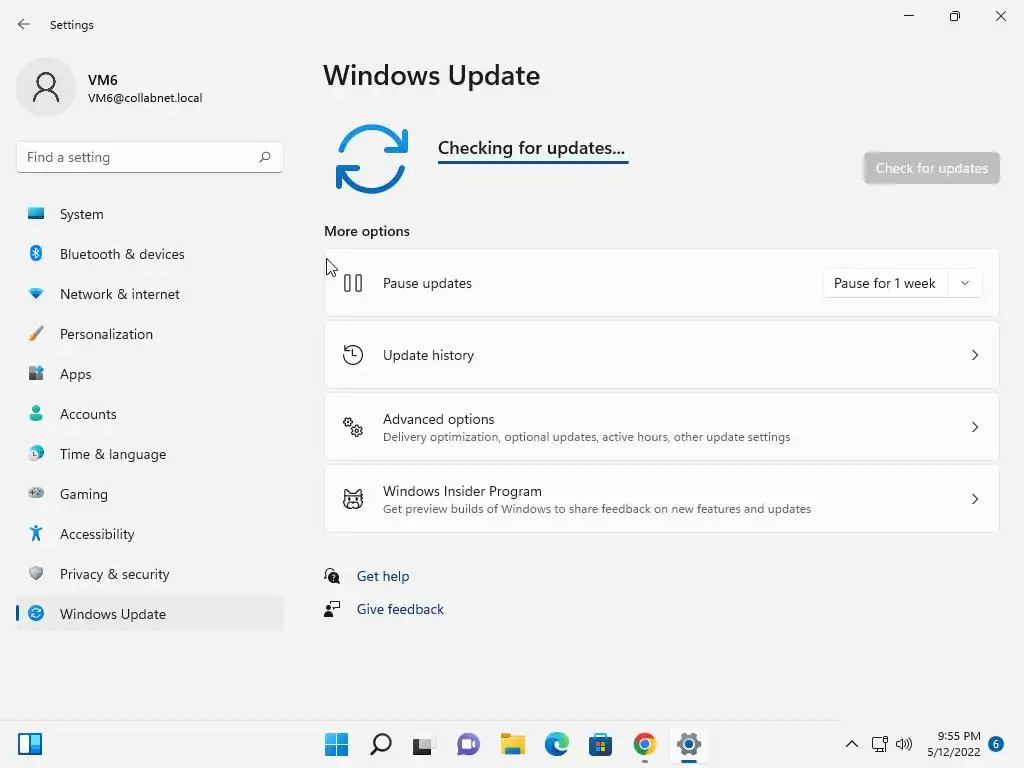Click the Accessibility figure icon
1024x768 pixels.
pos(36,534)
